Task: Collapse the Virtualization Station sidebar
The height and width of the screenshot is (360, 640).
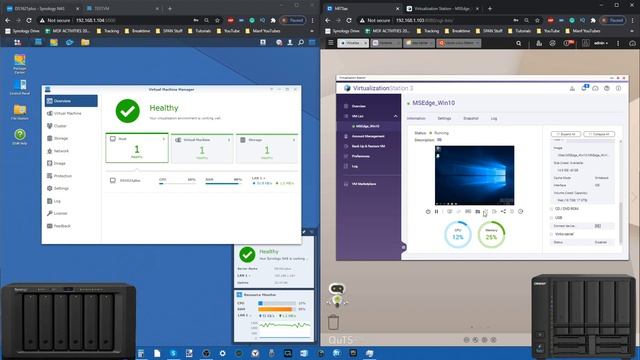Action: pos(403,247)
